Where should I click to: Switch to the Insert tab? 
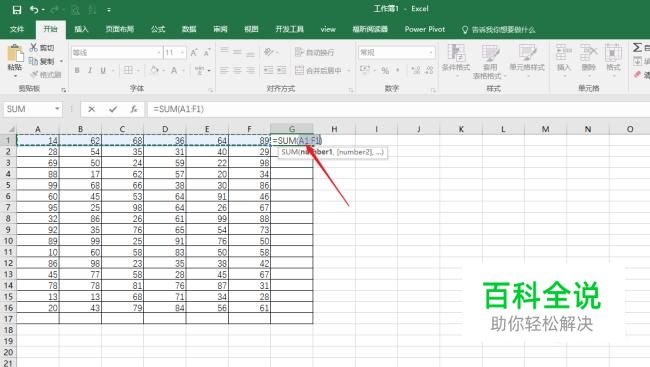tap(81, 29)
